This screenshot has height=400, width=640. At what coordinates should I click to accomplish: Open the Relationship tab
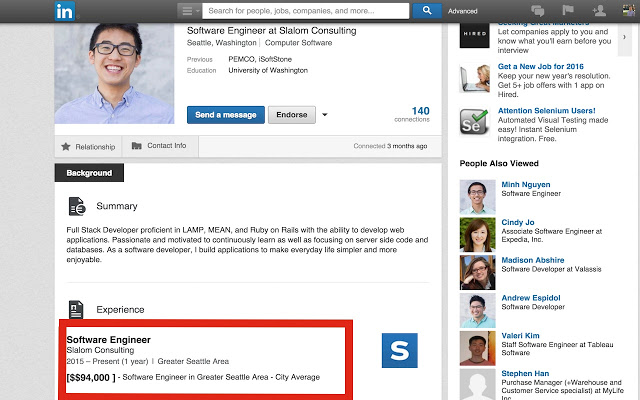coord(89,147)
